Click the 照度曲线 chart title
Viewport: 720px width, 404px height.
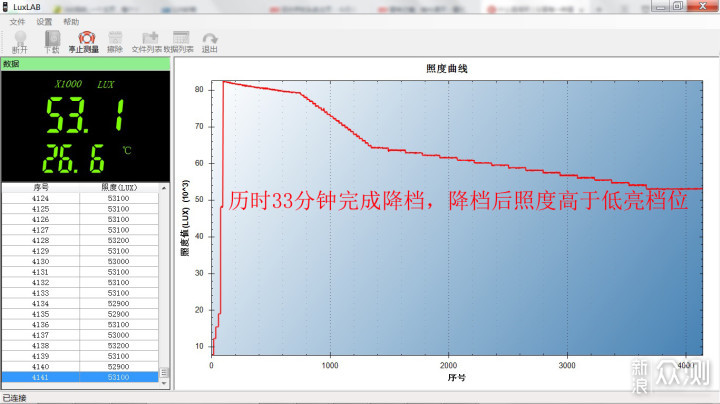(x=446, y=68)
